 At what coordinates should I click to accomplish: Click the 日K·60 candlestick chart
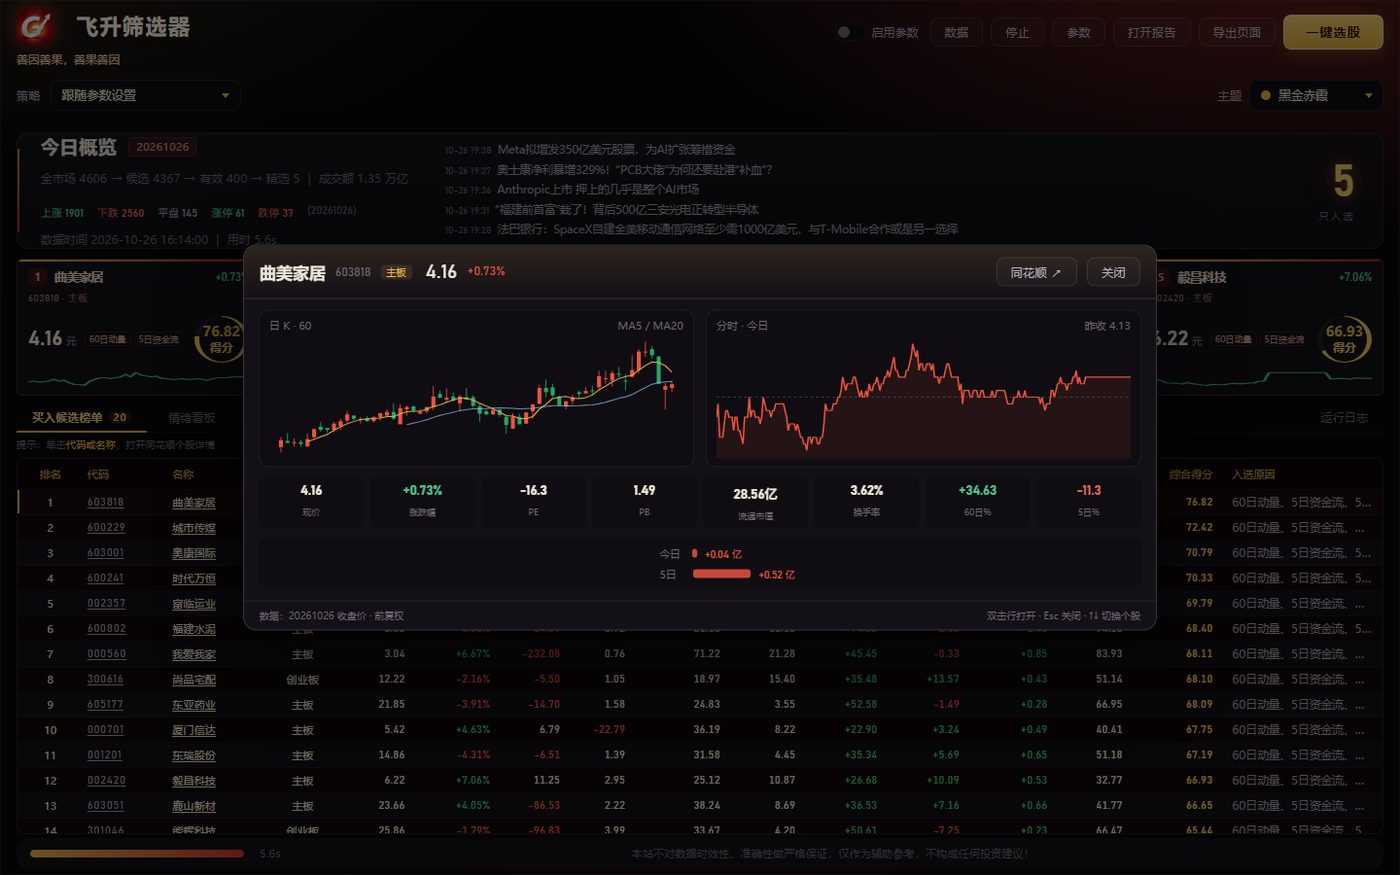click(x=476, y=388)
